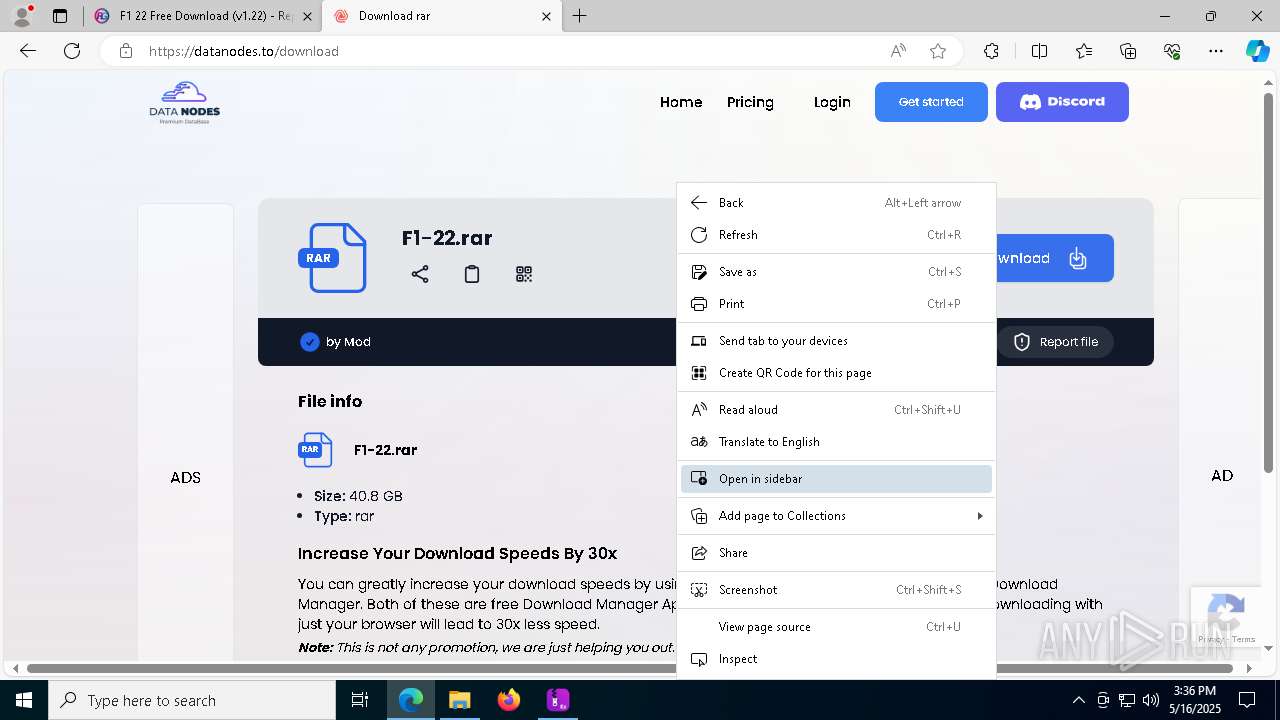
Task: Click the volume speaker tray icon
Action: click(1151, 700)
